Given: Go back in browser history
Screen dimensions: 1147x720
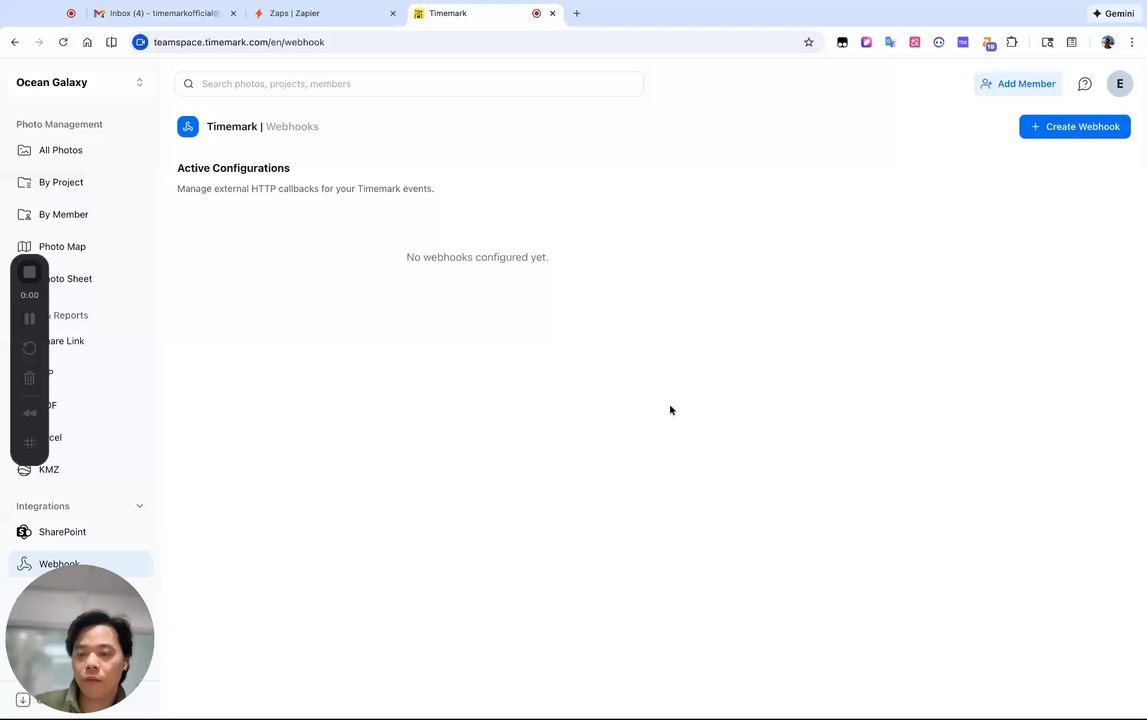Looking at the screenshot, I should [x=15, y=42].
